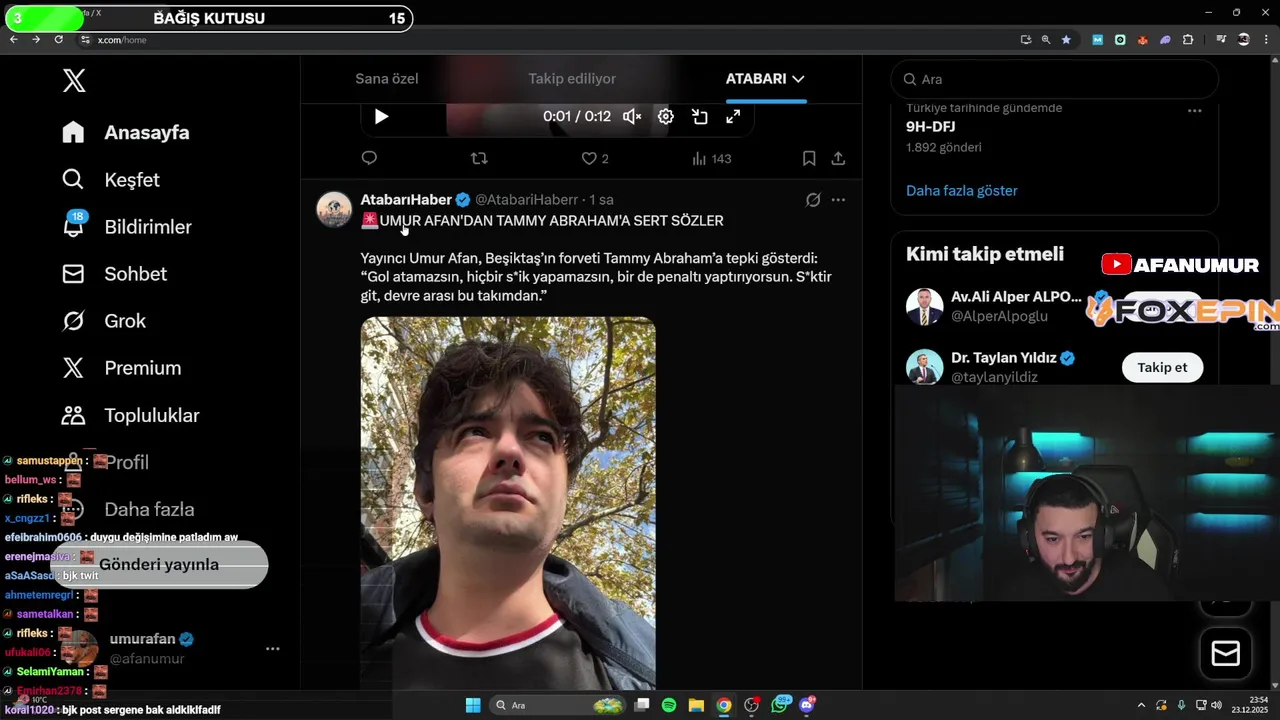View analytics showing 143 views

pos(712,158)
